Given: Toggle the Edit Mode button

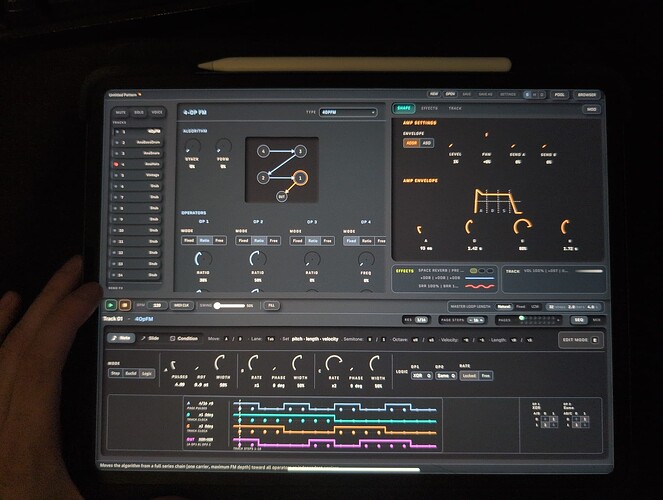Looking at the screenshot, I should (x=580, y=340).
